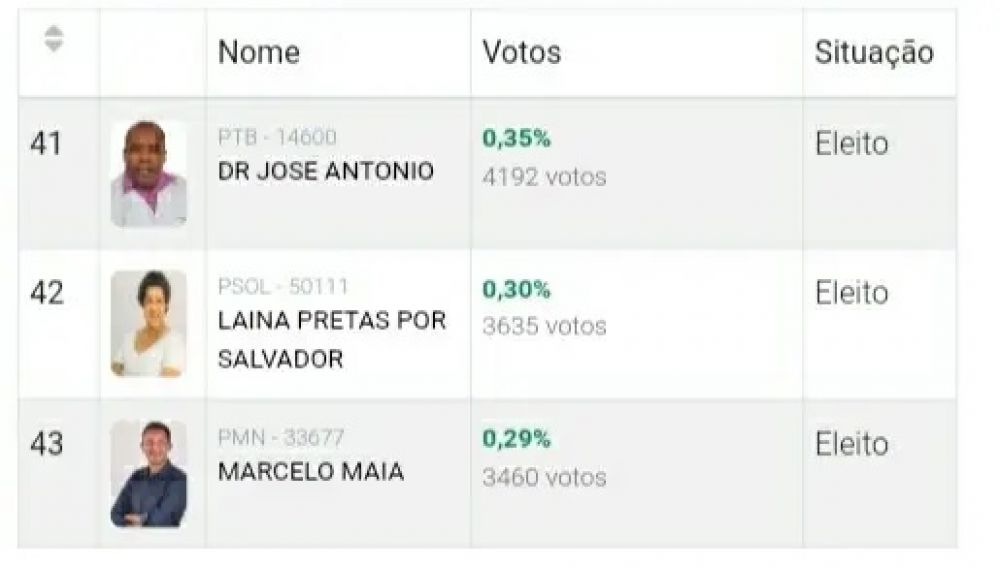Open Dr Jose Antonio candidate photo
The image size is (1000, 568).
(149, 174)
